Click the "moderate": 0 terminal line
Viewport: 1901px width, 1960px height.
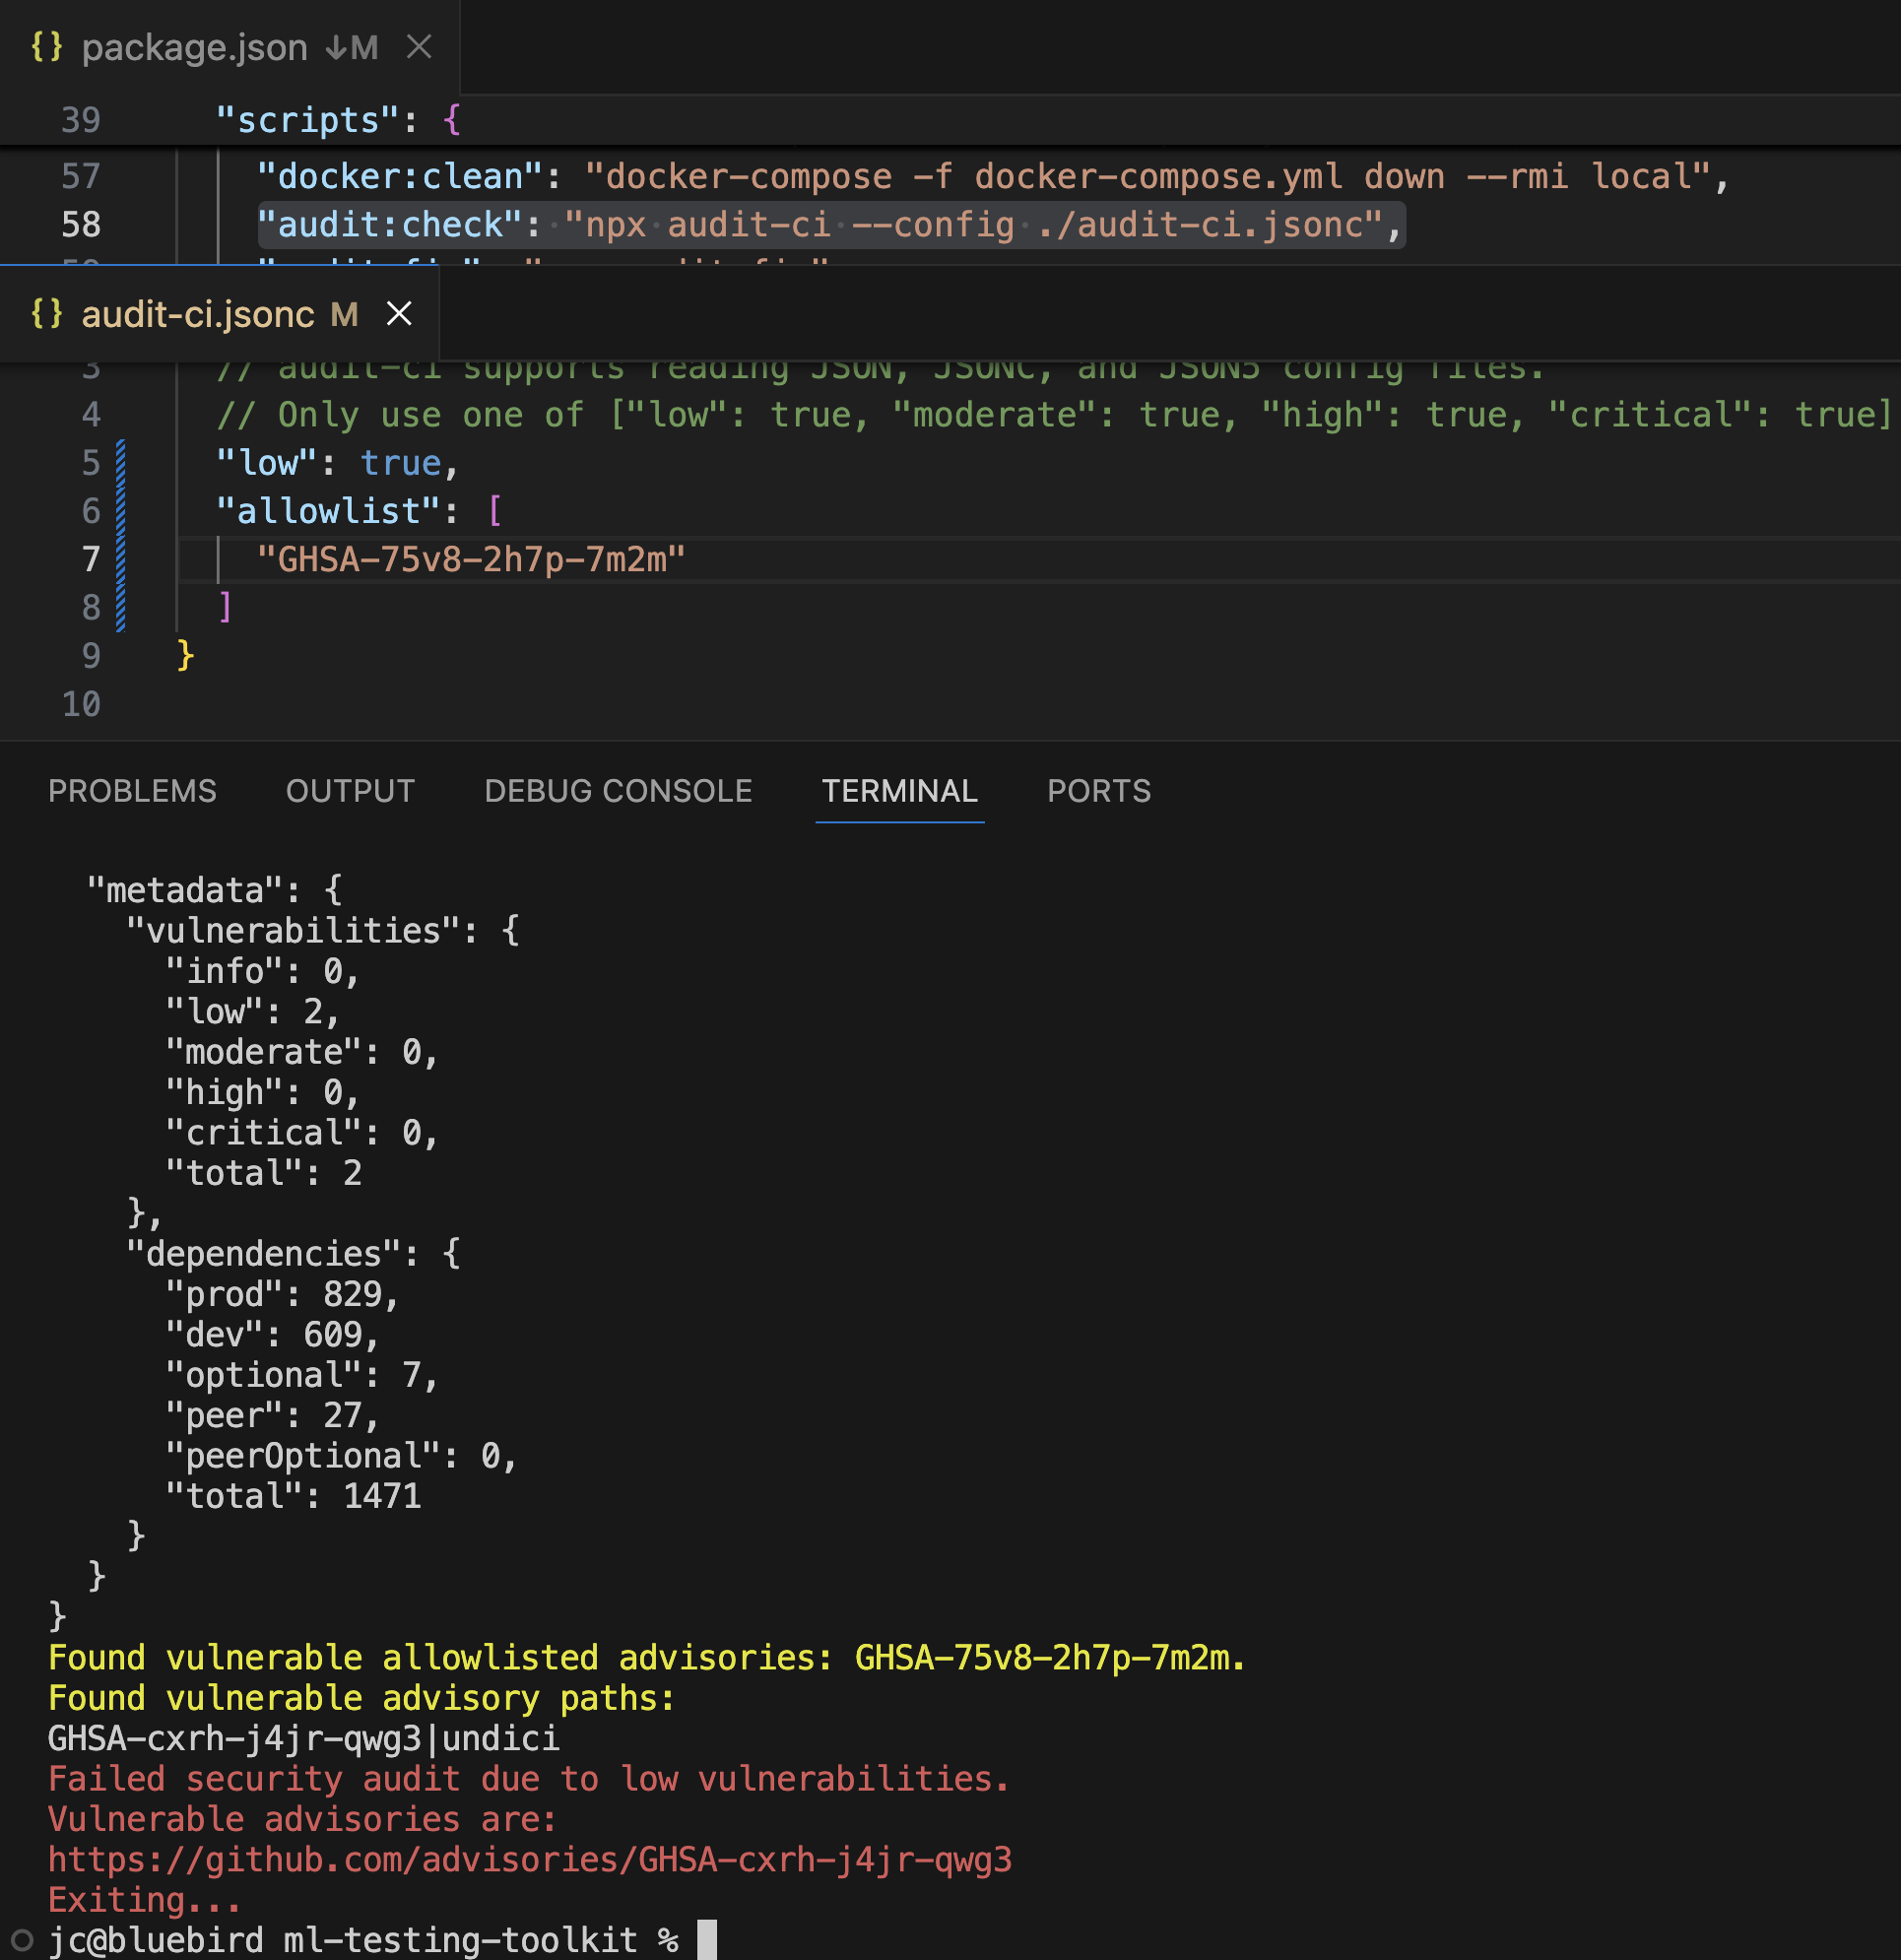pyautogui.click(x=302, y=1052)
